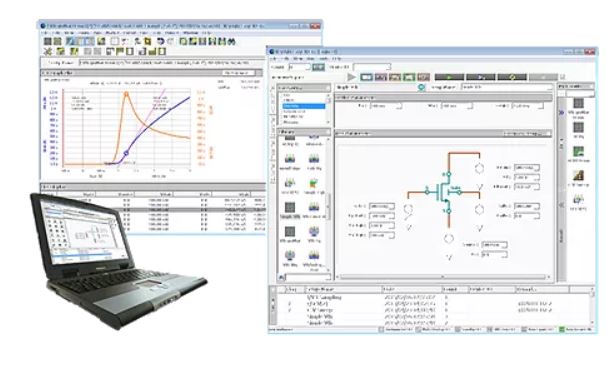Screen dimensions: 616x368
Task: Select the blue highlighted category list row
Action: click(x=303, y=106)
